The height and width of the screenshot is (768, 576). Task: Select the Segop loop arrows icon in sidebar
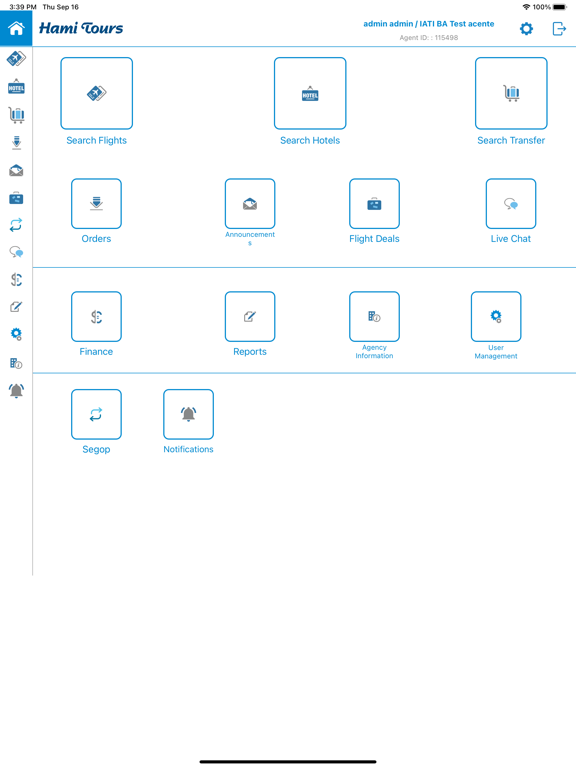[16, 225]
